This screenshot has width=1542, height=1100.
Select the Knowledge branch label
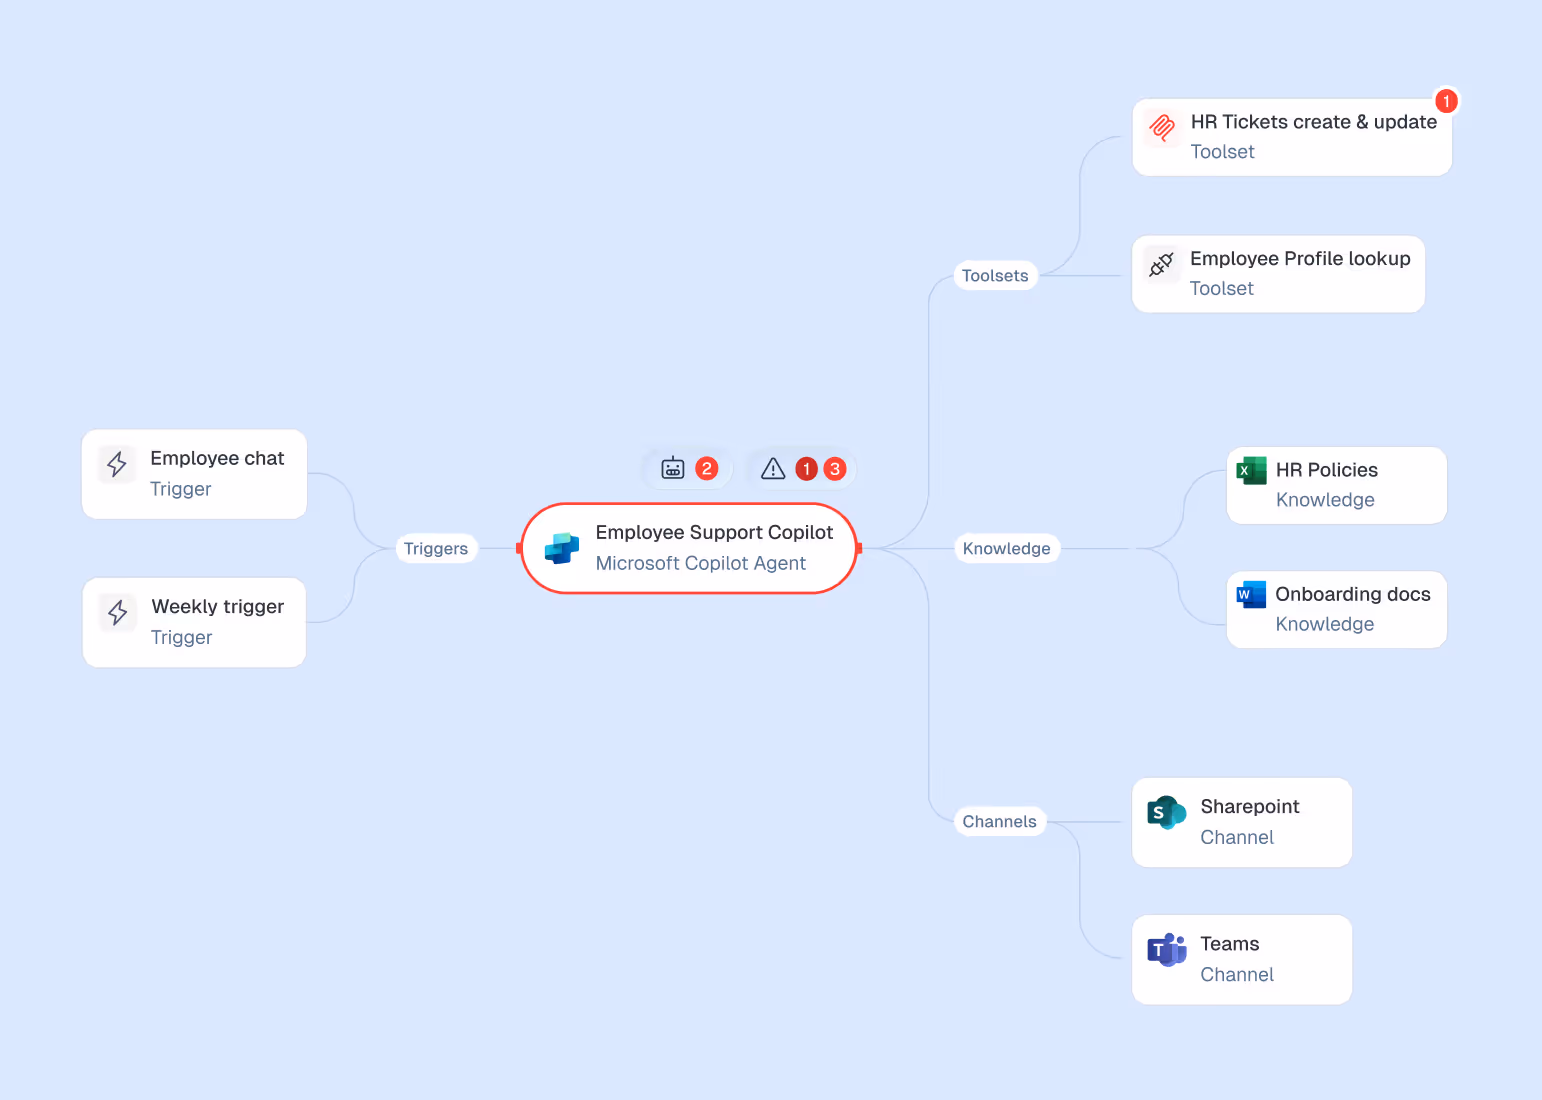[x=1007, y=549]
